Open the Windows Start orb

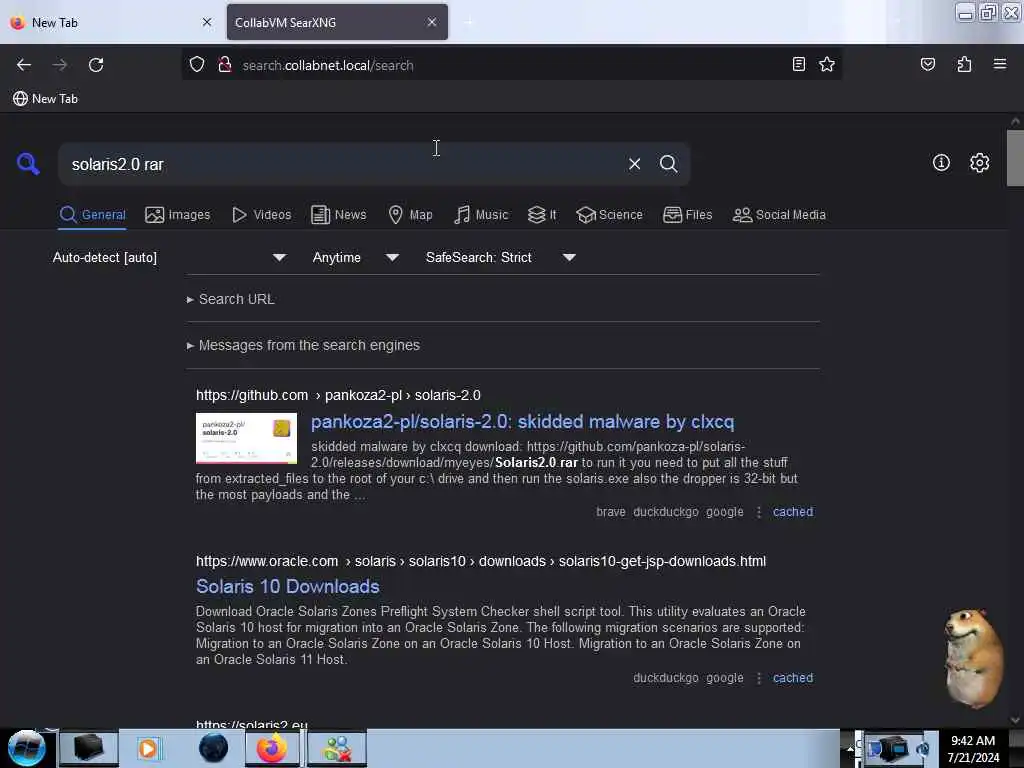tap(26, 748)
